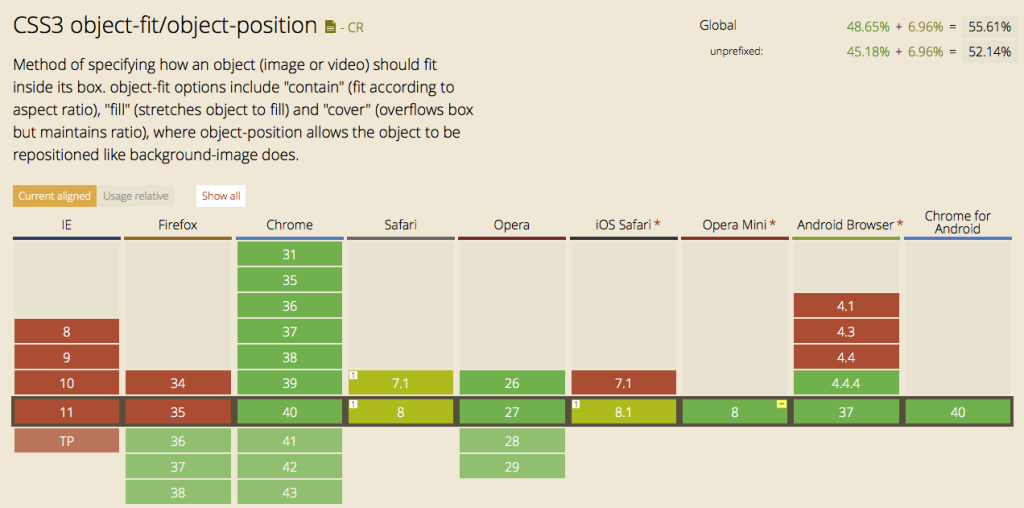This screenshot has width=1024, height=508.
Task: Click the asterisk next to iOS Safari
Action: 658,225
